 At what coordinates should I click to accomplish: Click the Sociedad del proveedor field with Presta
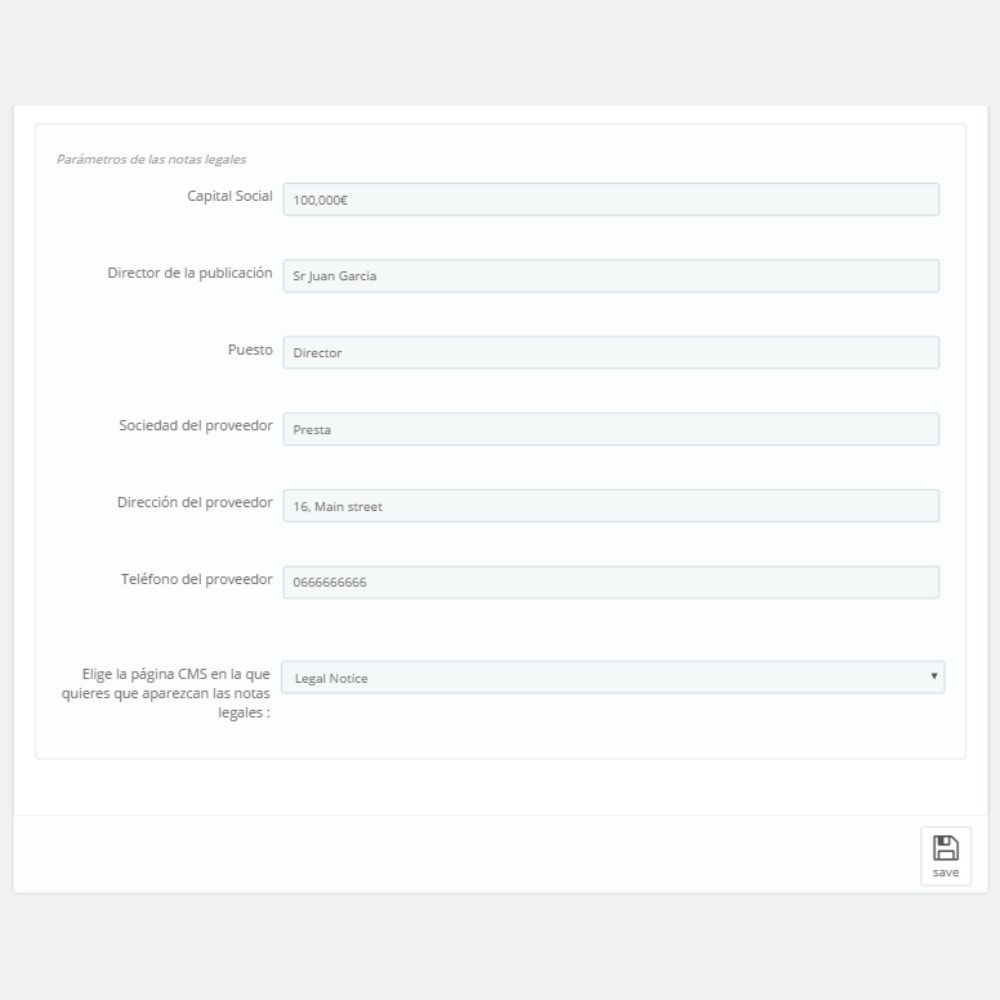pos(611,429)
